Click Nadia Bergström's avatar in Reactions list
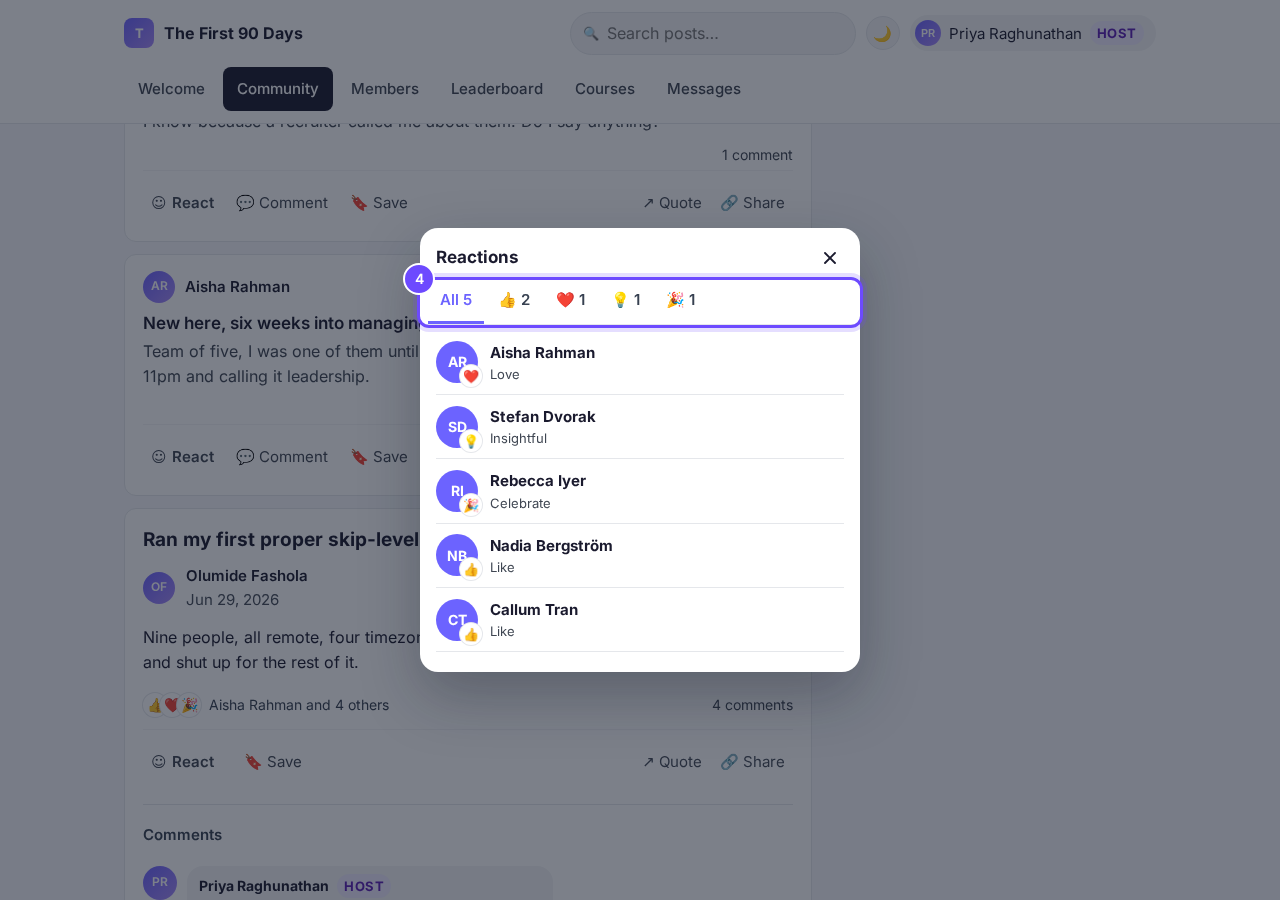This screenshot has height=900, width=1280. pos(457,555)
